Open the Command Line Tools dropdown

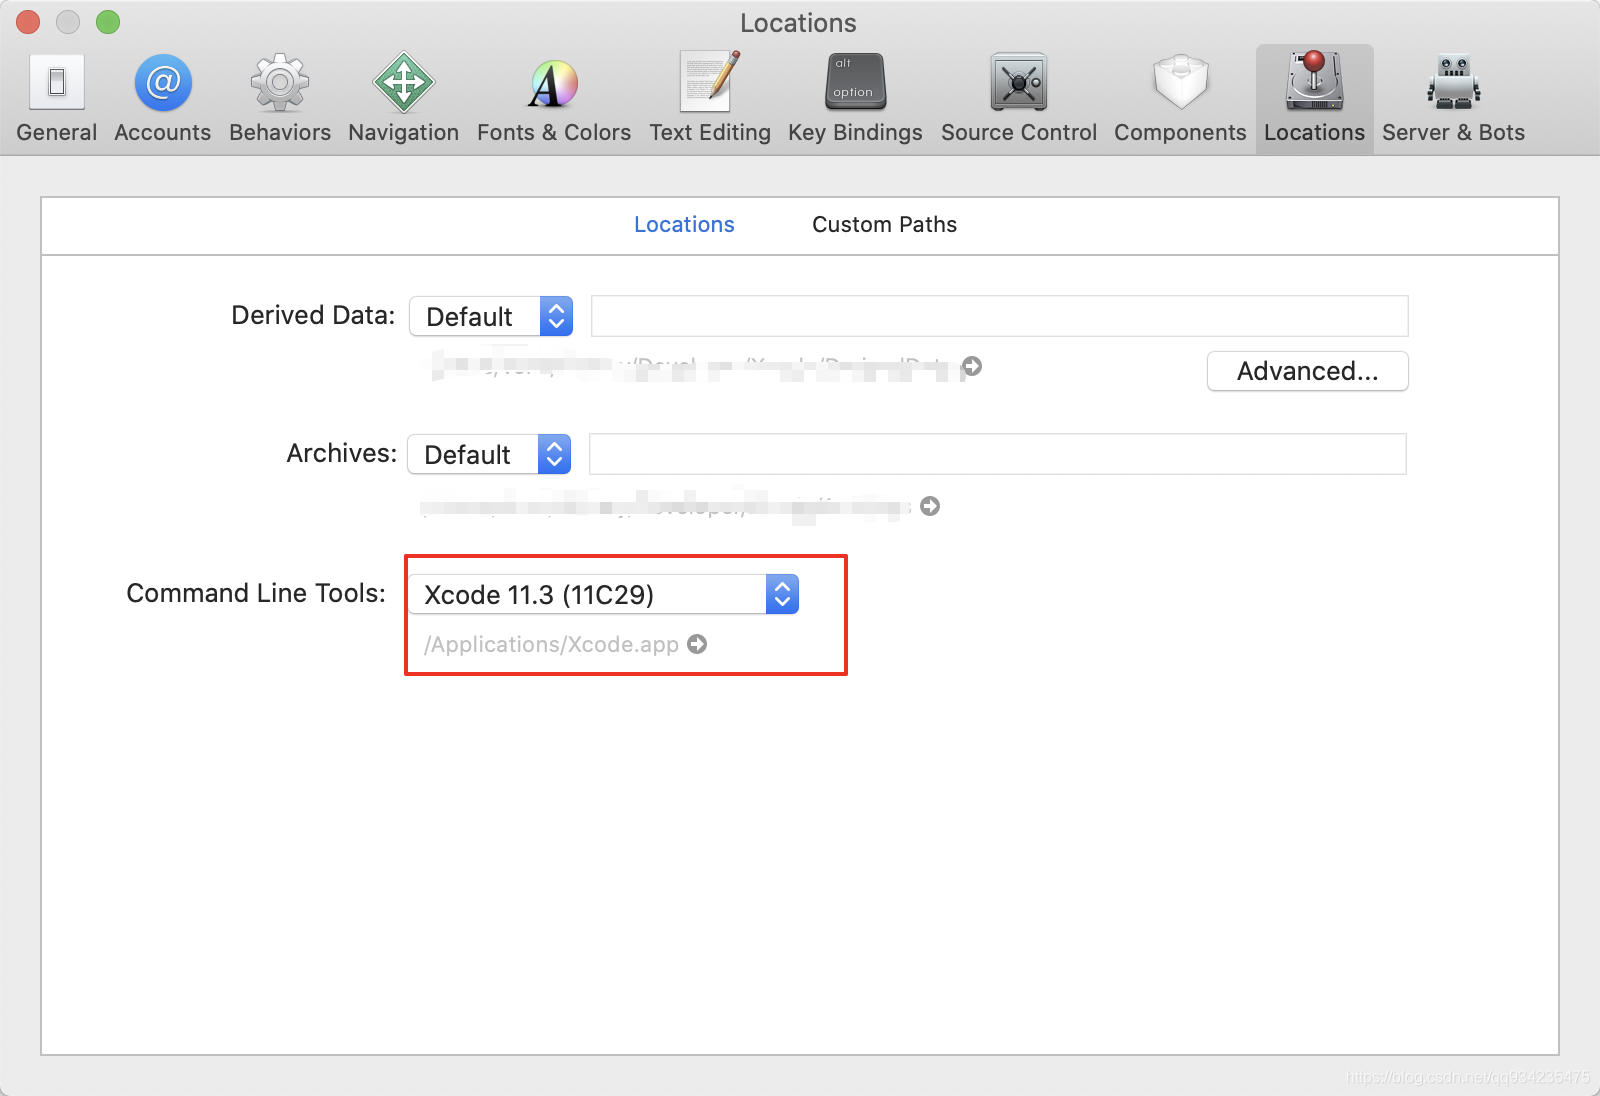click(603, 594)
